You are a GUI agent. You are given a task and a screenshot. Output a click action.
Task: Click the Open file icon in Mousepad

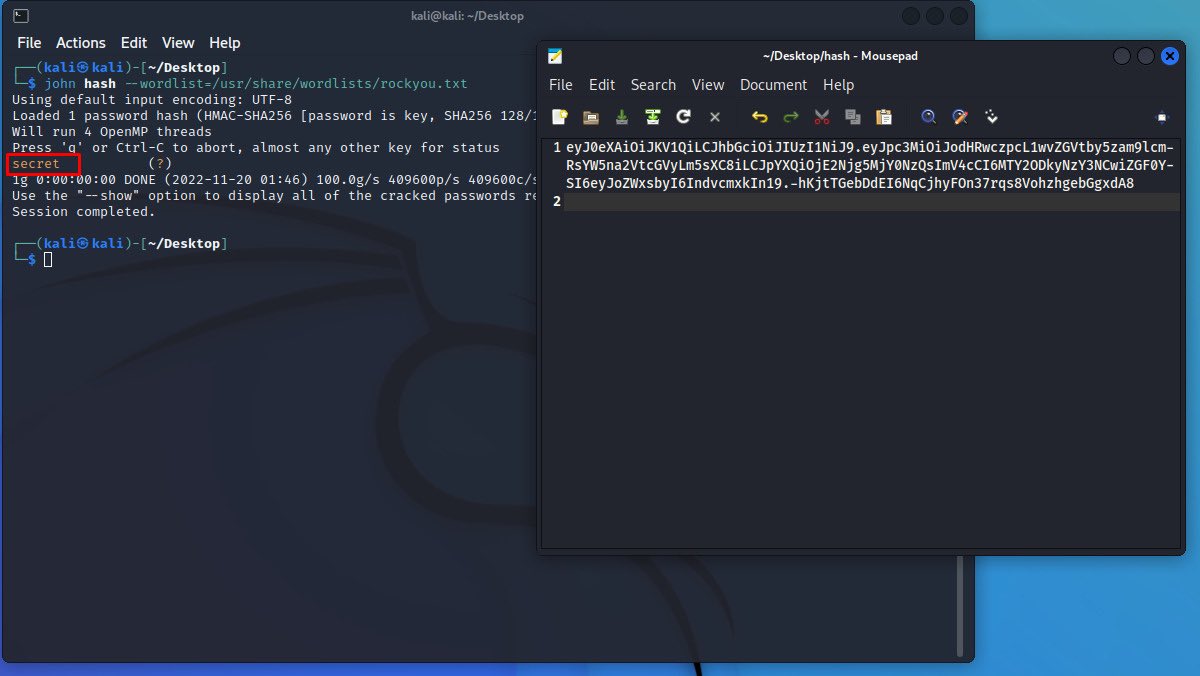pos(591,117)
